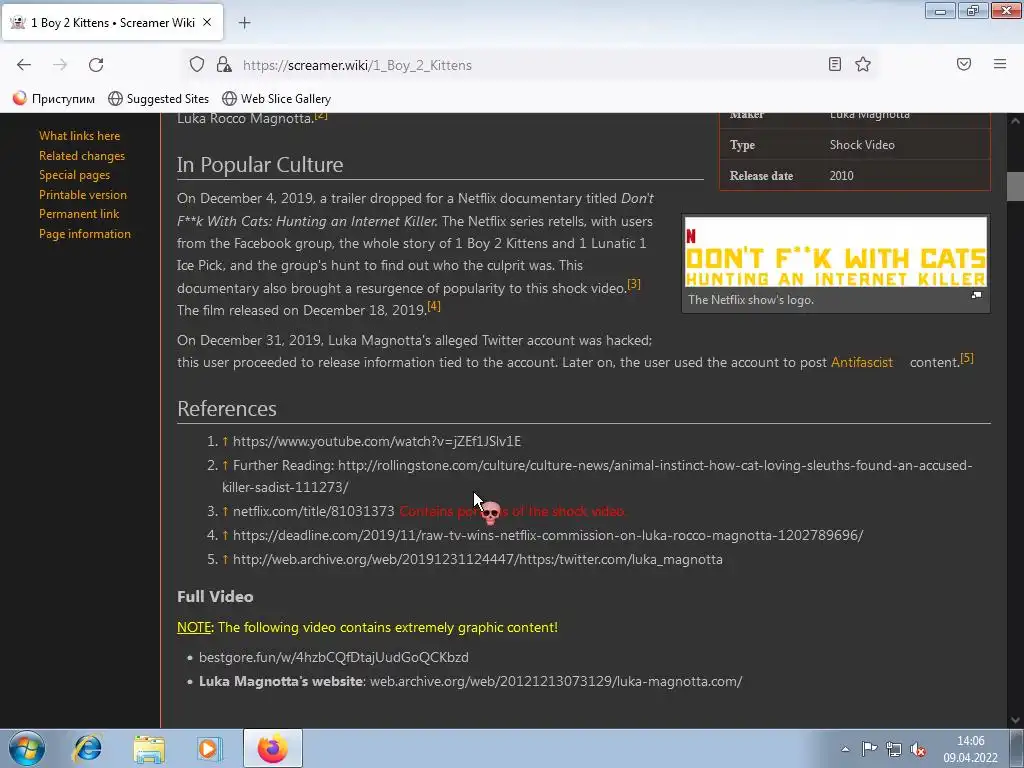Open Printable version sidebar link
The height and width of the screenshot is (768, 1024).
[x=83, y=195]
